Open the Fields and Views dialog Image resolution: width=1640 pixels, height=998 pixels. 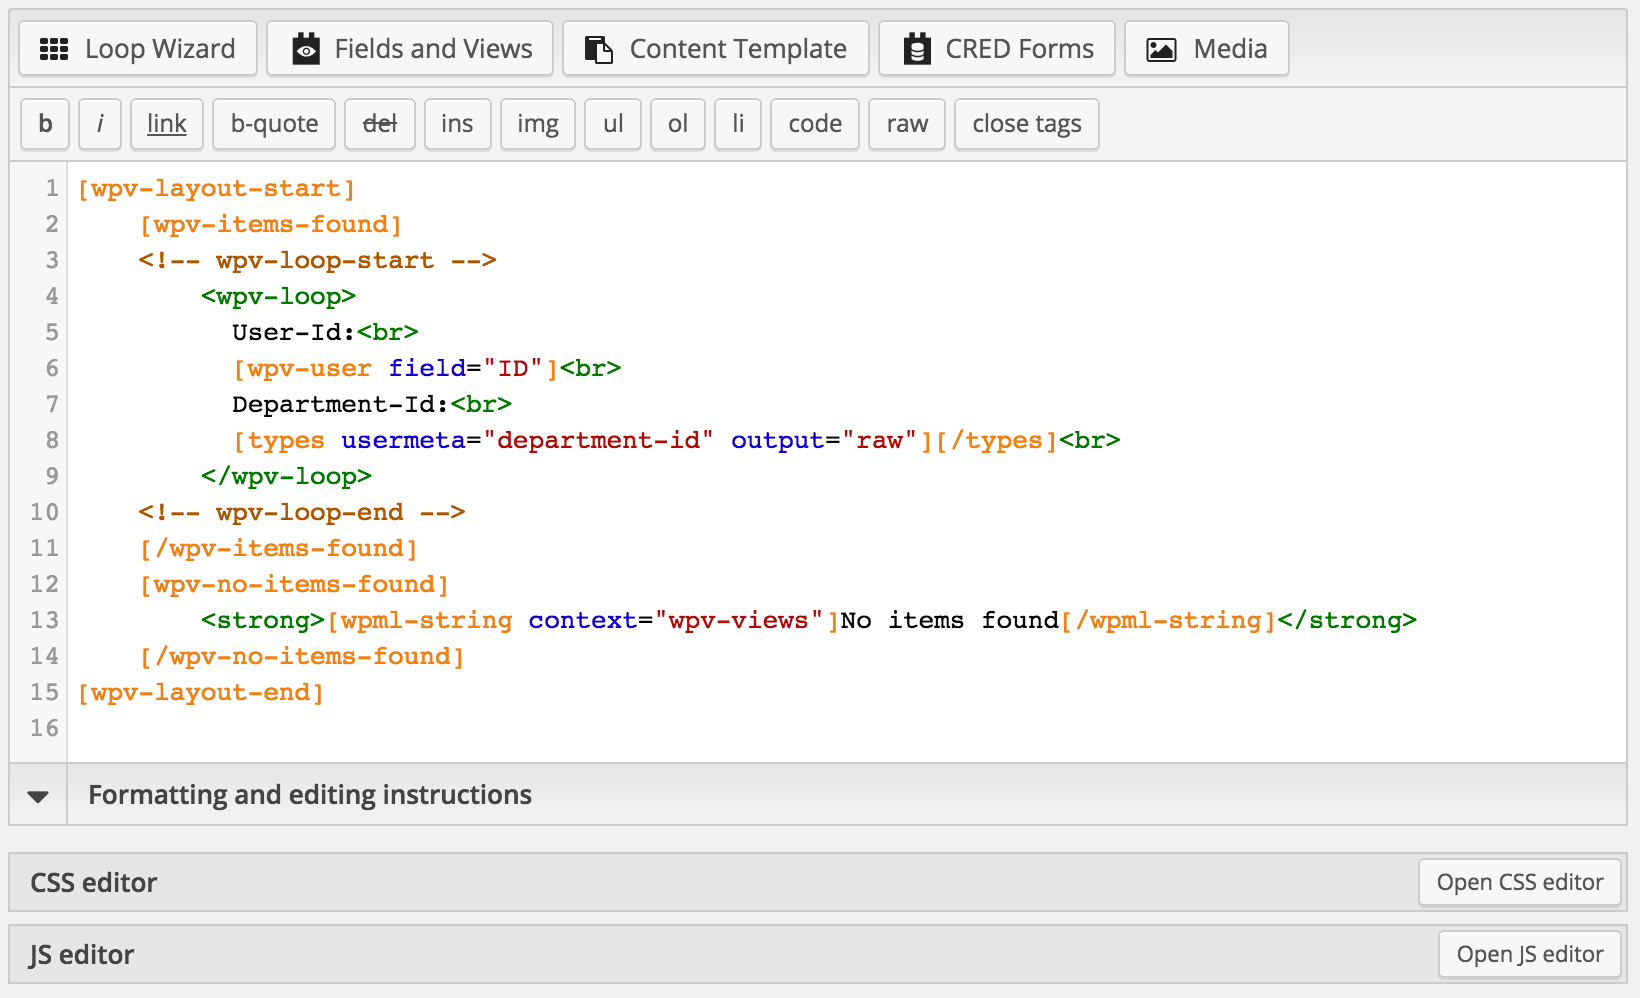pyautogui.click(x=410, y=49)
